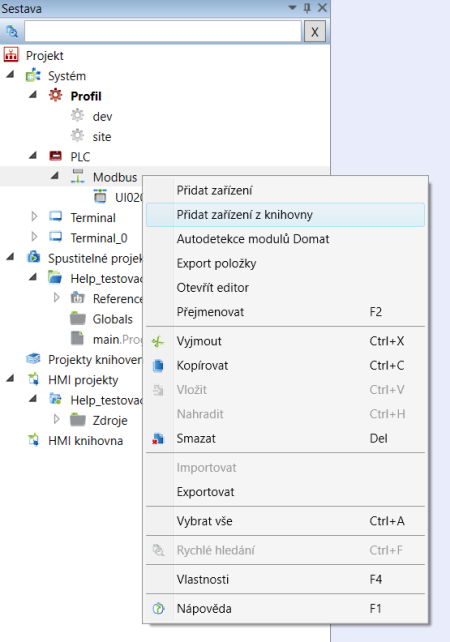The height and width of the screenshot is (642, 450).
Task: Click the red gear icon next to Profil
Action: (55, 95)
